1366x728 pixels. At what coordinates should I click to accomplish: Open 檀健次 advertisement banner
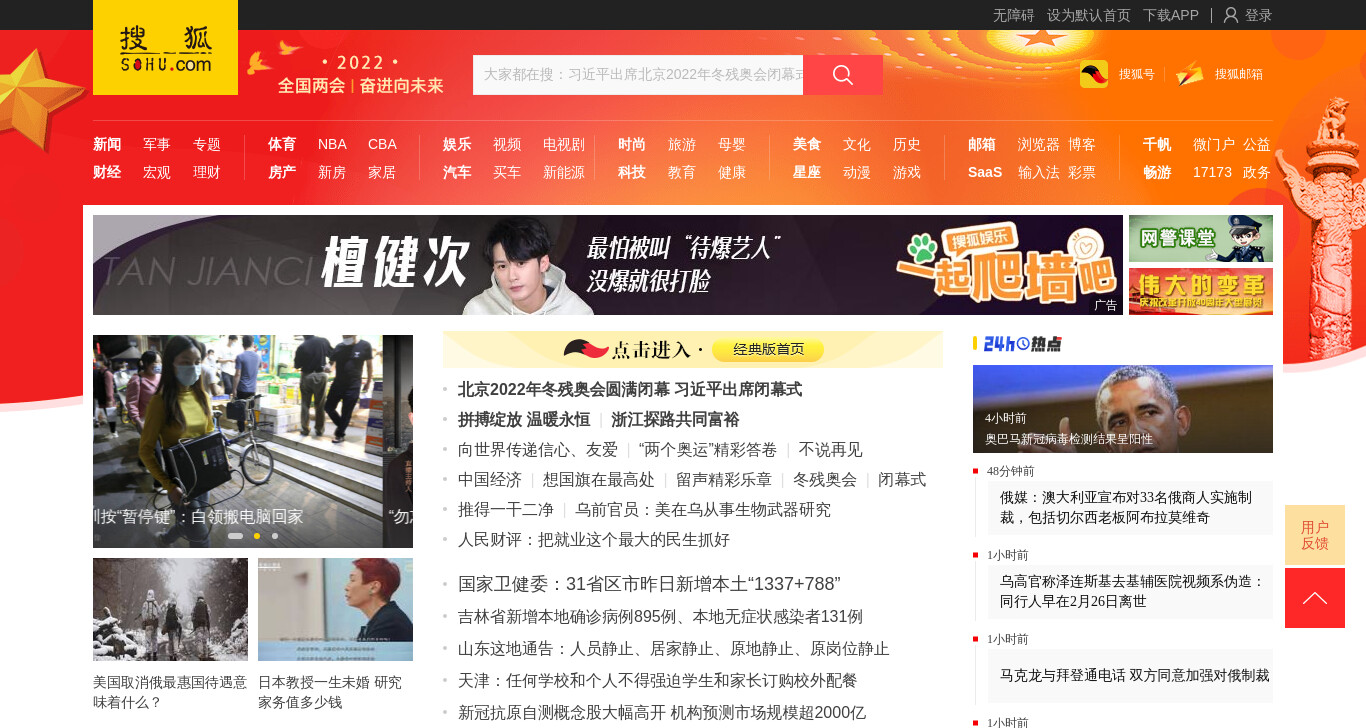coord(608,265)
